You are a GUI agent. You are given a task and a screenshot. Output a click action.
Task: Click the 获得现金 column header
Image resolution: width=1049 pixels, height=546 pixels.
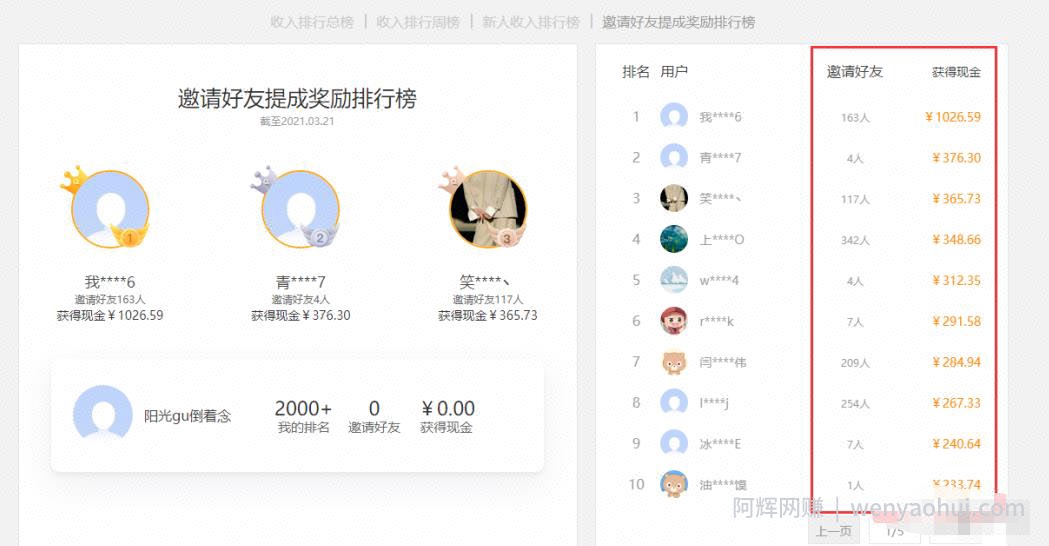956,72
